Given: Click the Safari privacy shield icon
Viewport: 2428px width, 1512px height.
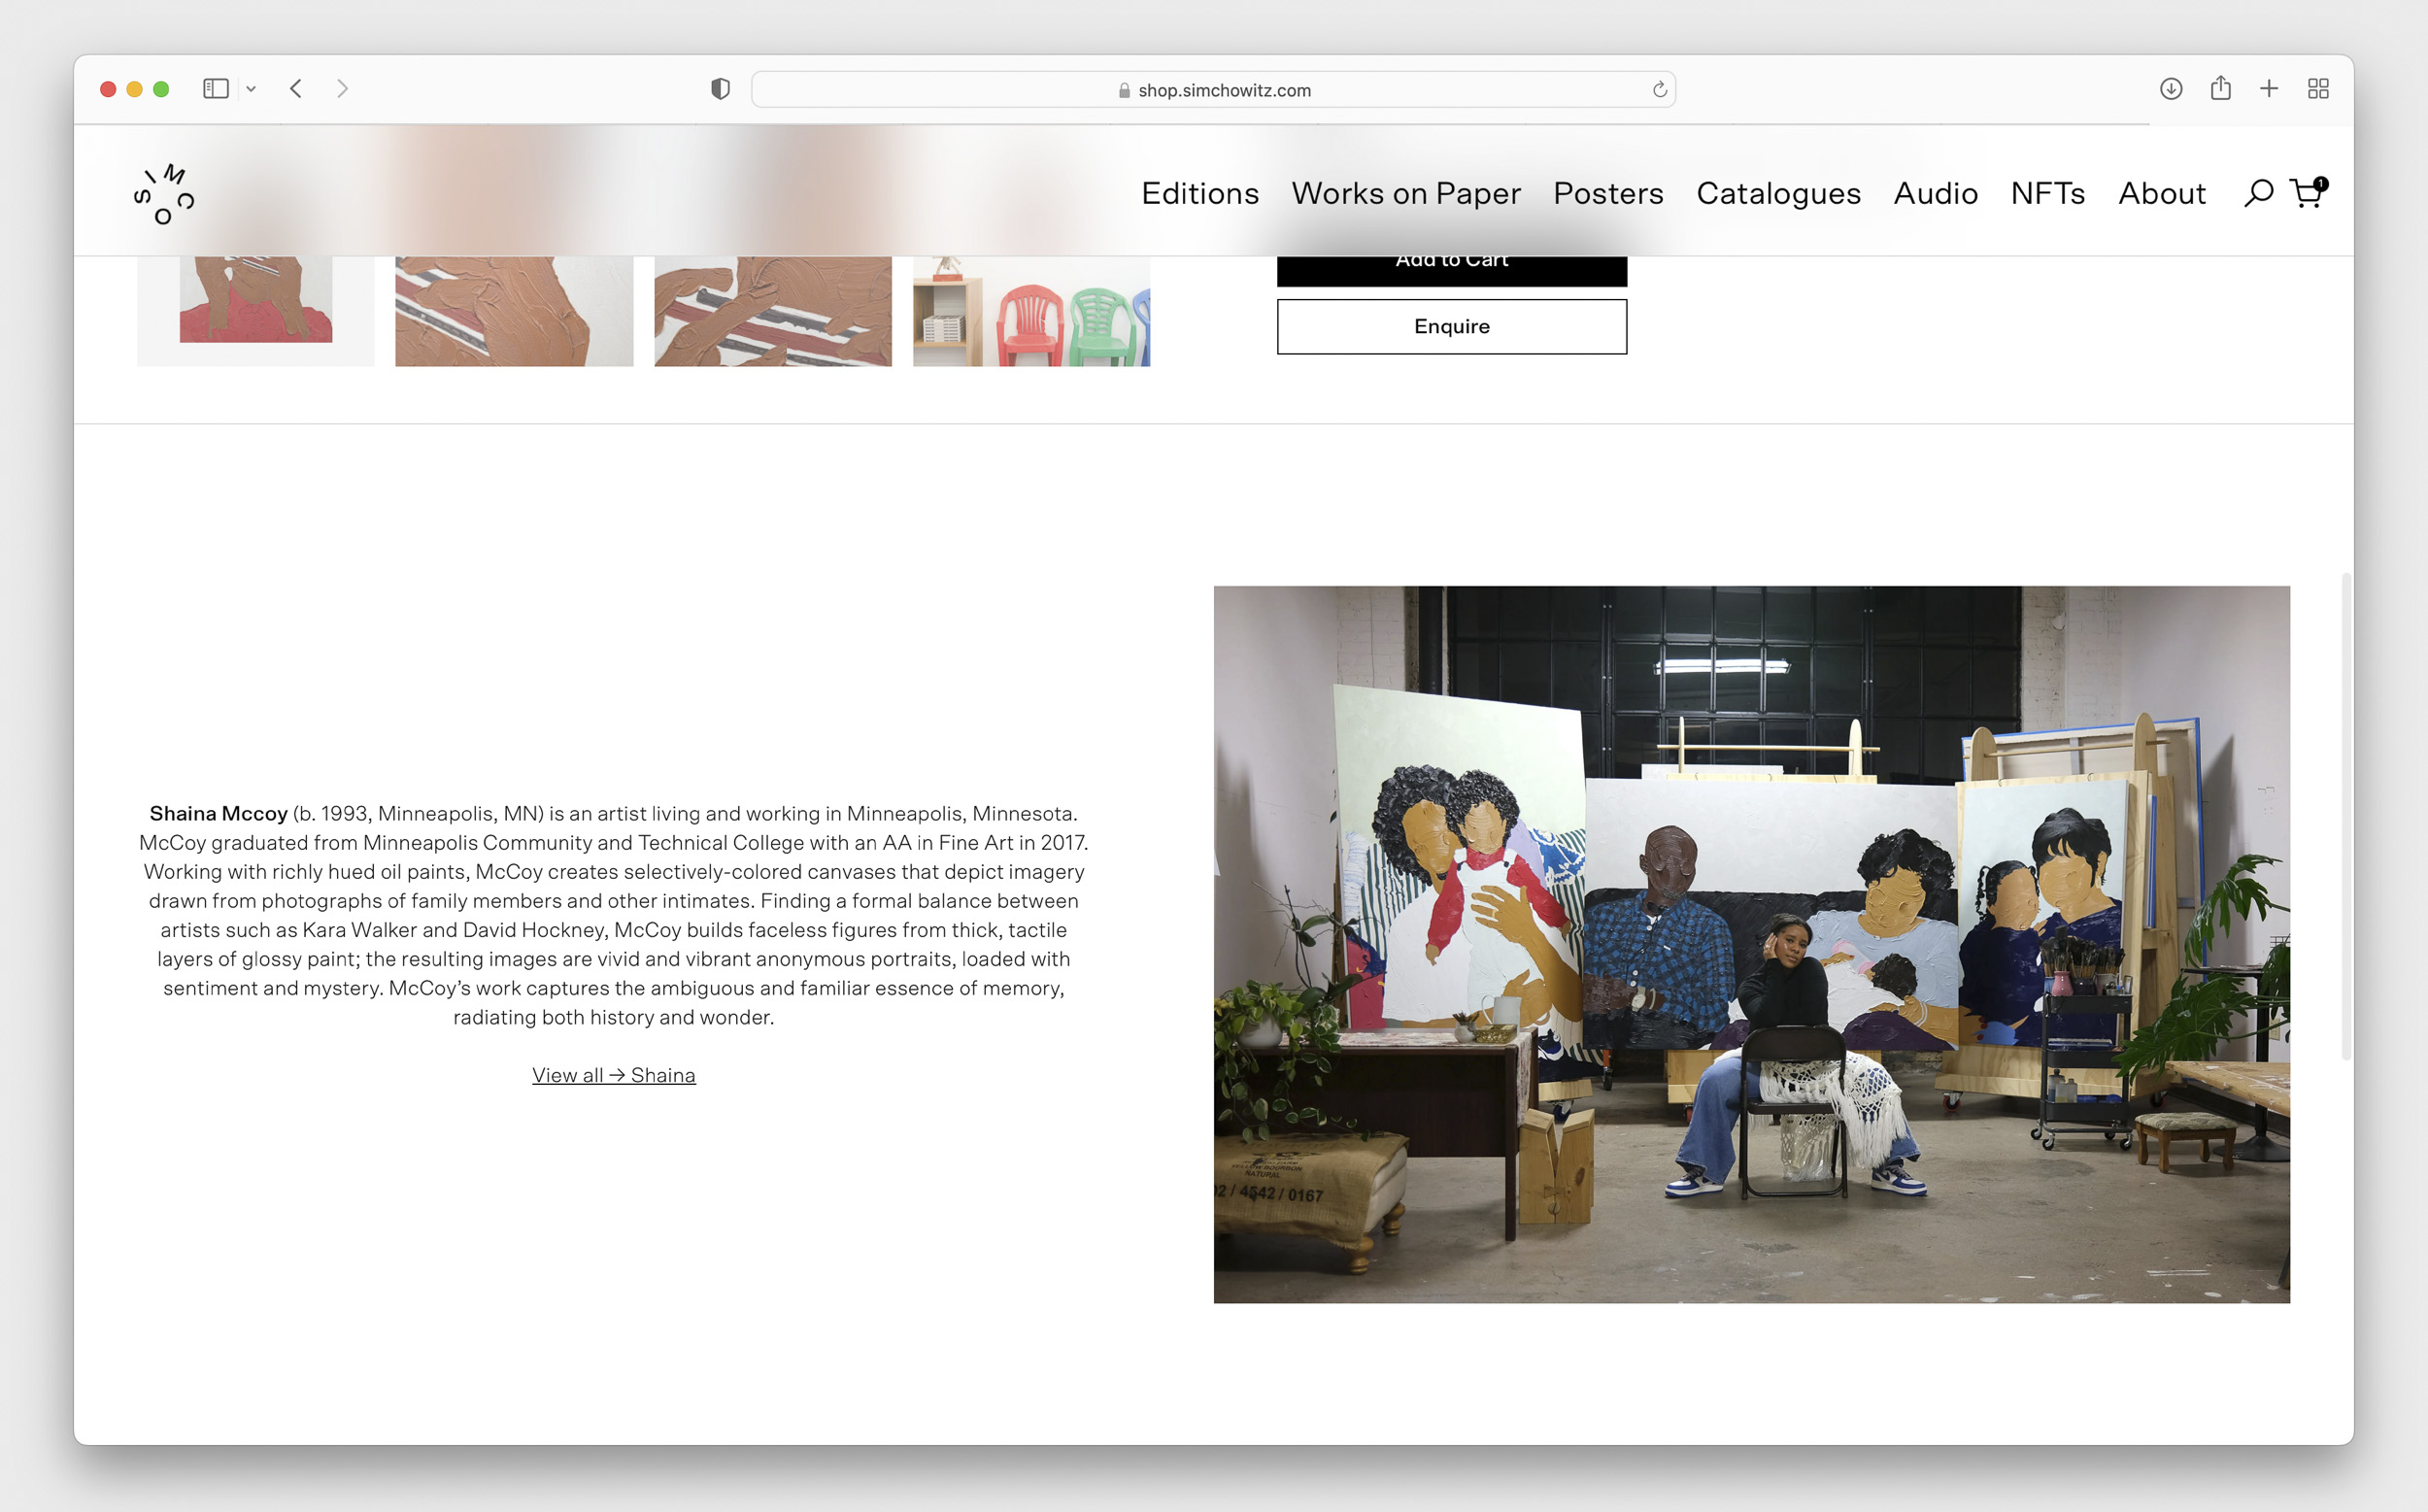Looking at the screenshot, I should (720, 89).
